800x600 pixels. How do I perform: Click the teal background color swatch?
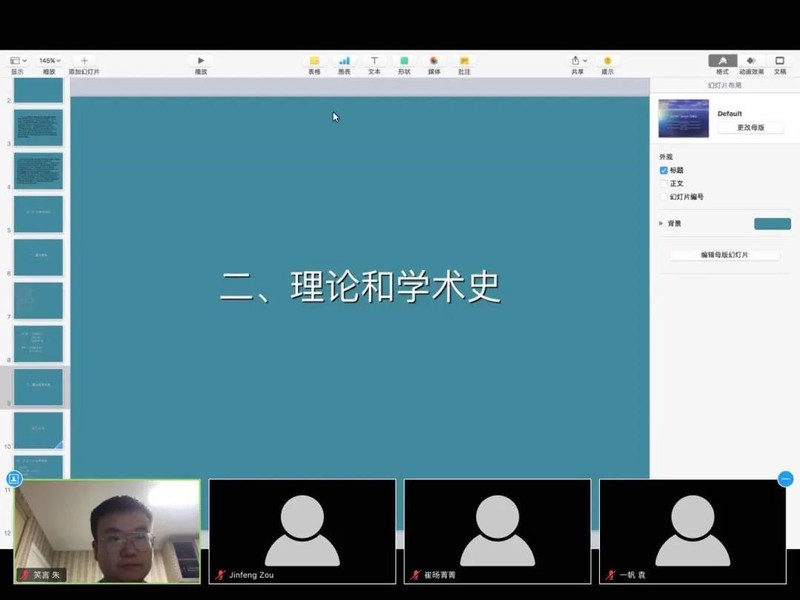click(772, 223)
